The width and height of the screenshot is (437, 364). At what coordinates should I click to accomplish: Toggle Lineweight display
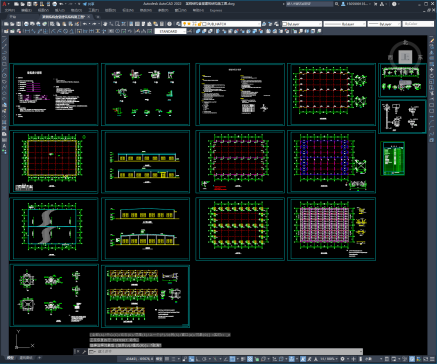(243, 359)
